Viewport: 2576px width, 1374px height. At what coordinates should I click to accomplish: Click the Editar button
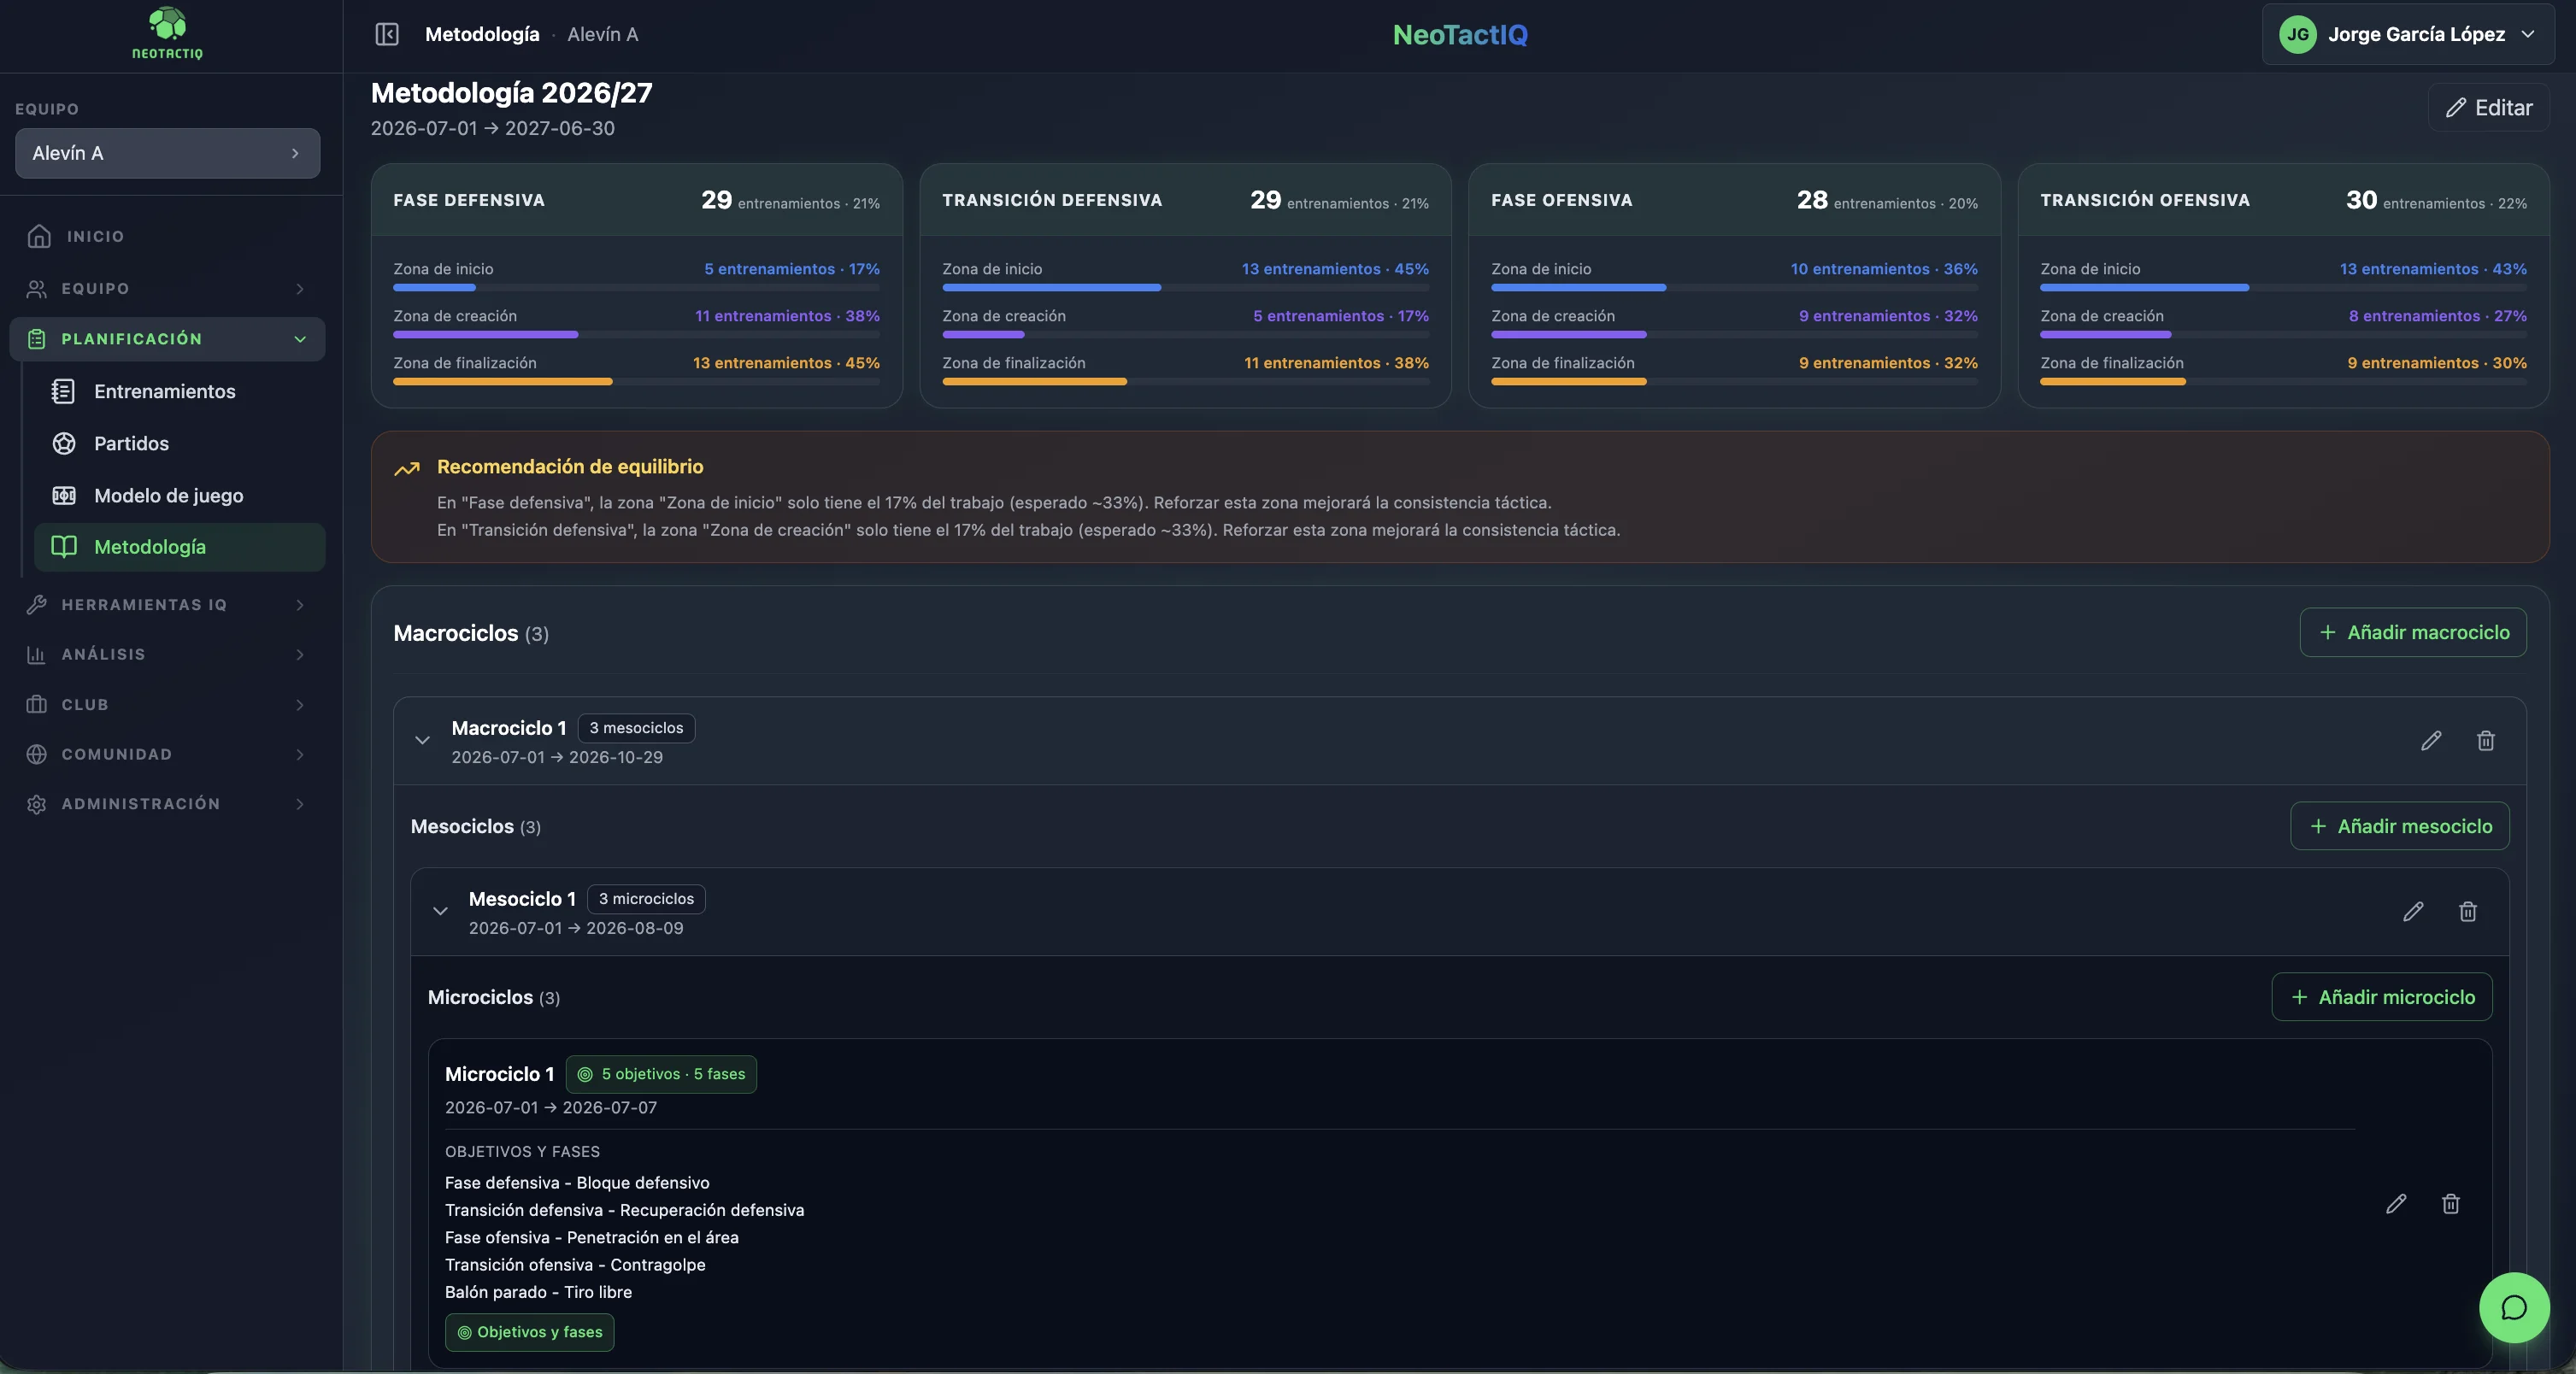point(2488,107)
